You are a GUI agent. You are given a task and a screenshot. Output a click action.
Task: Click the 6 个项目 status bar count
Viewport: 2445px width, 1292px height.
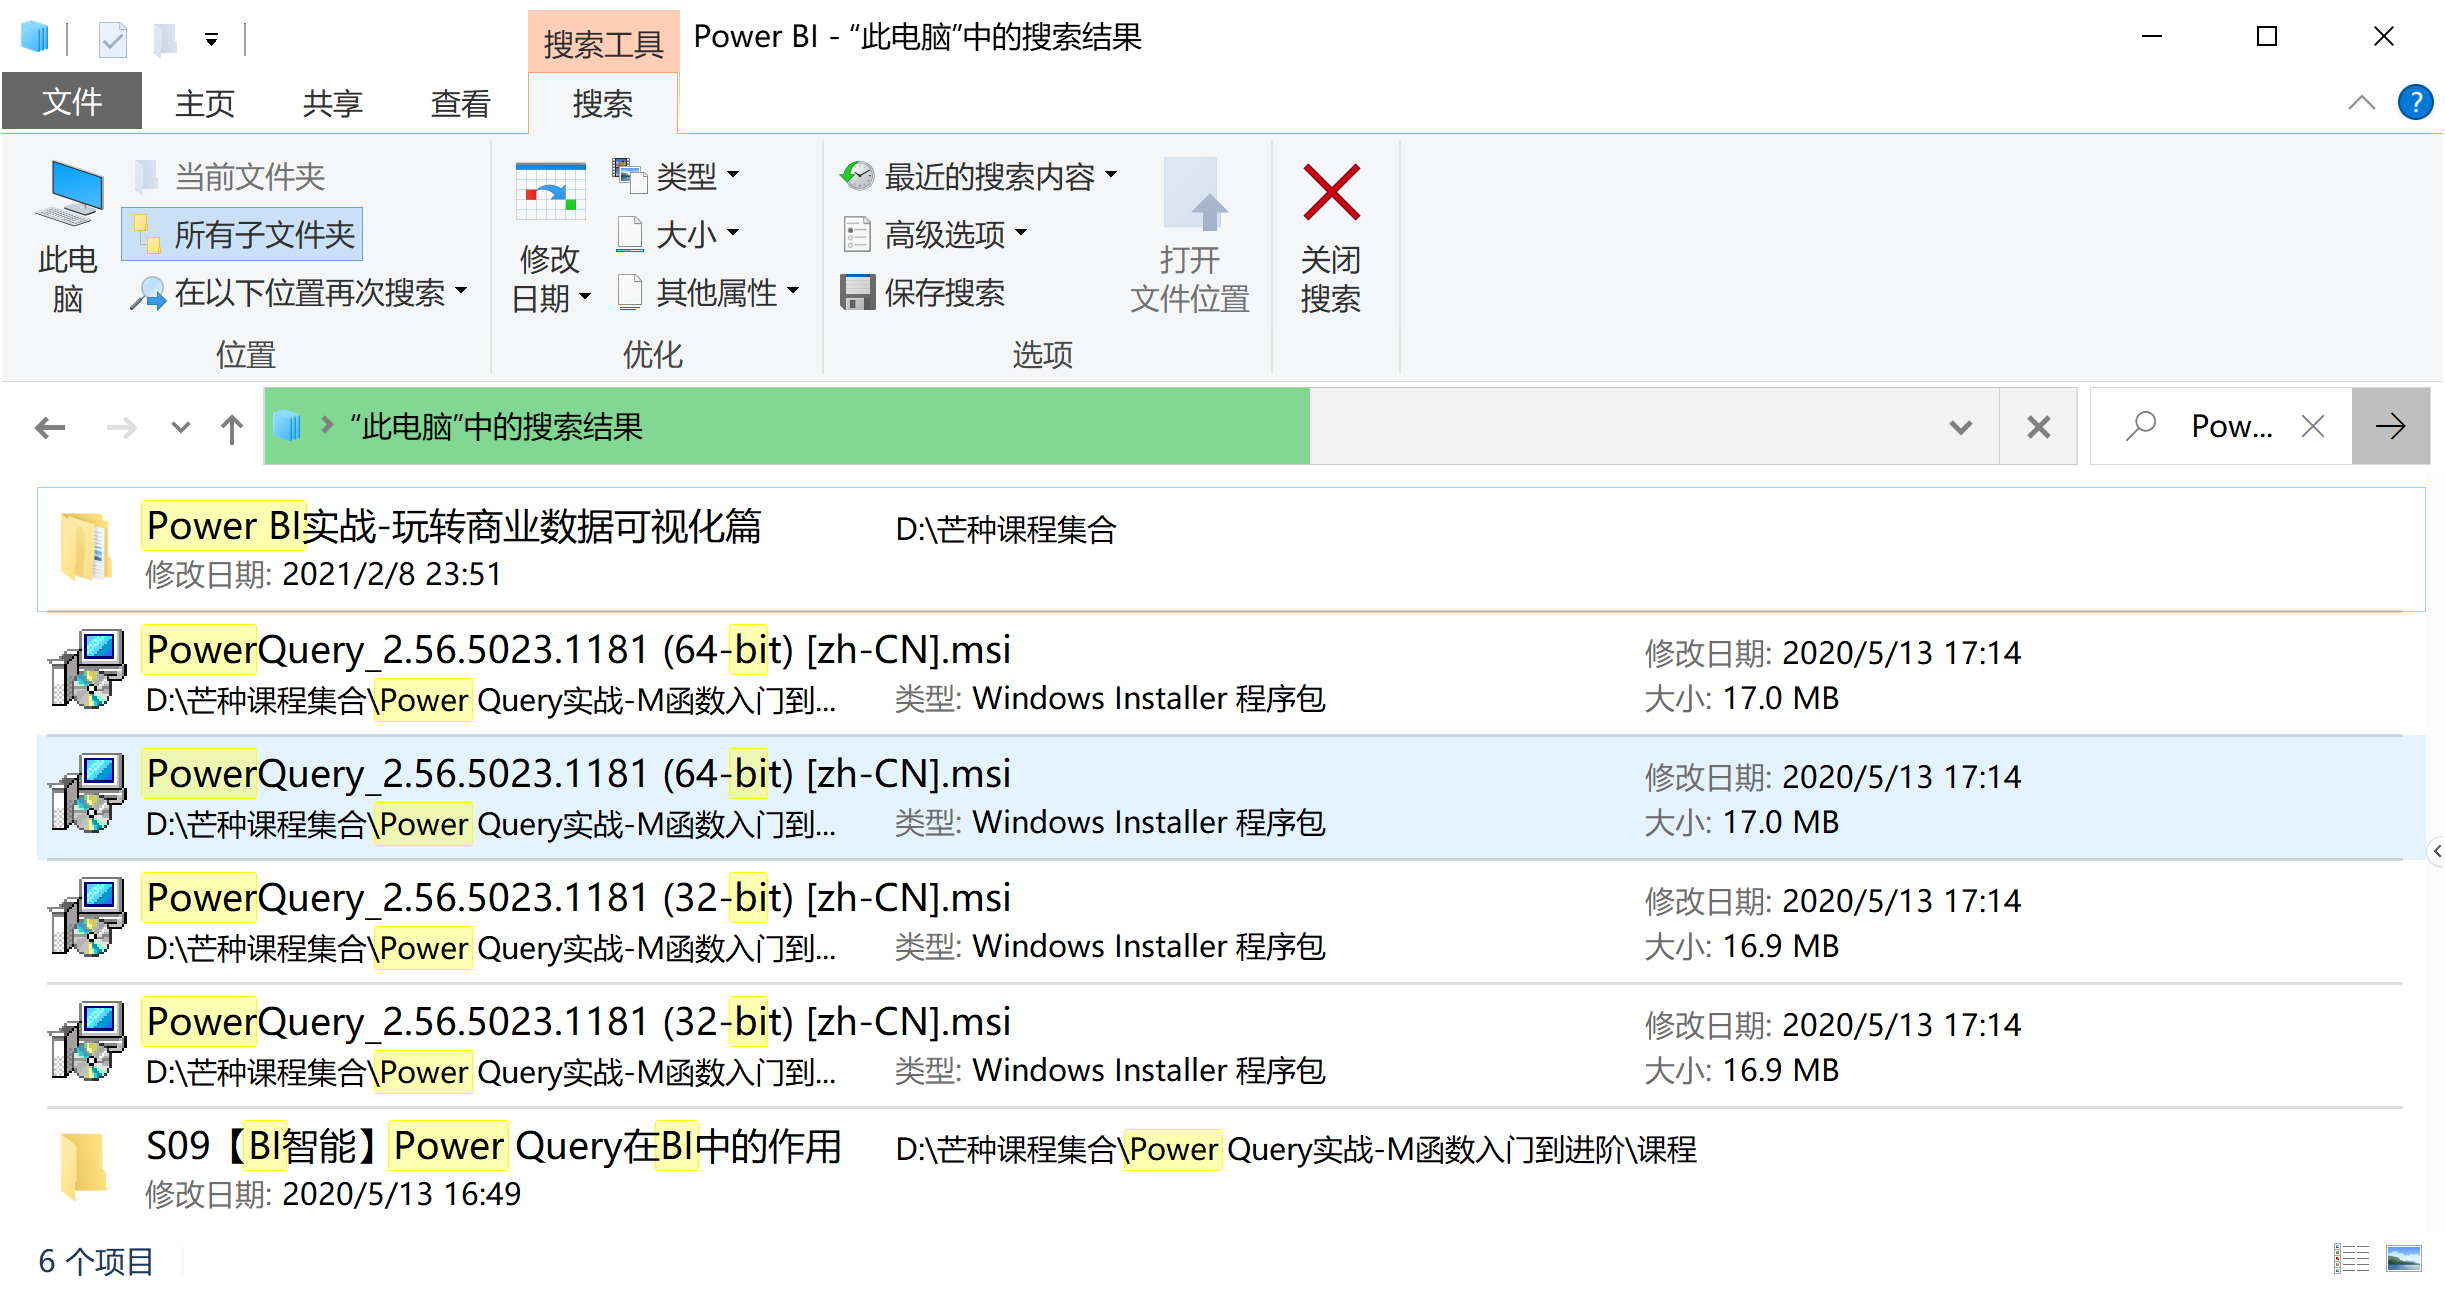tap(96, 1261)
